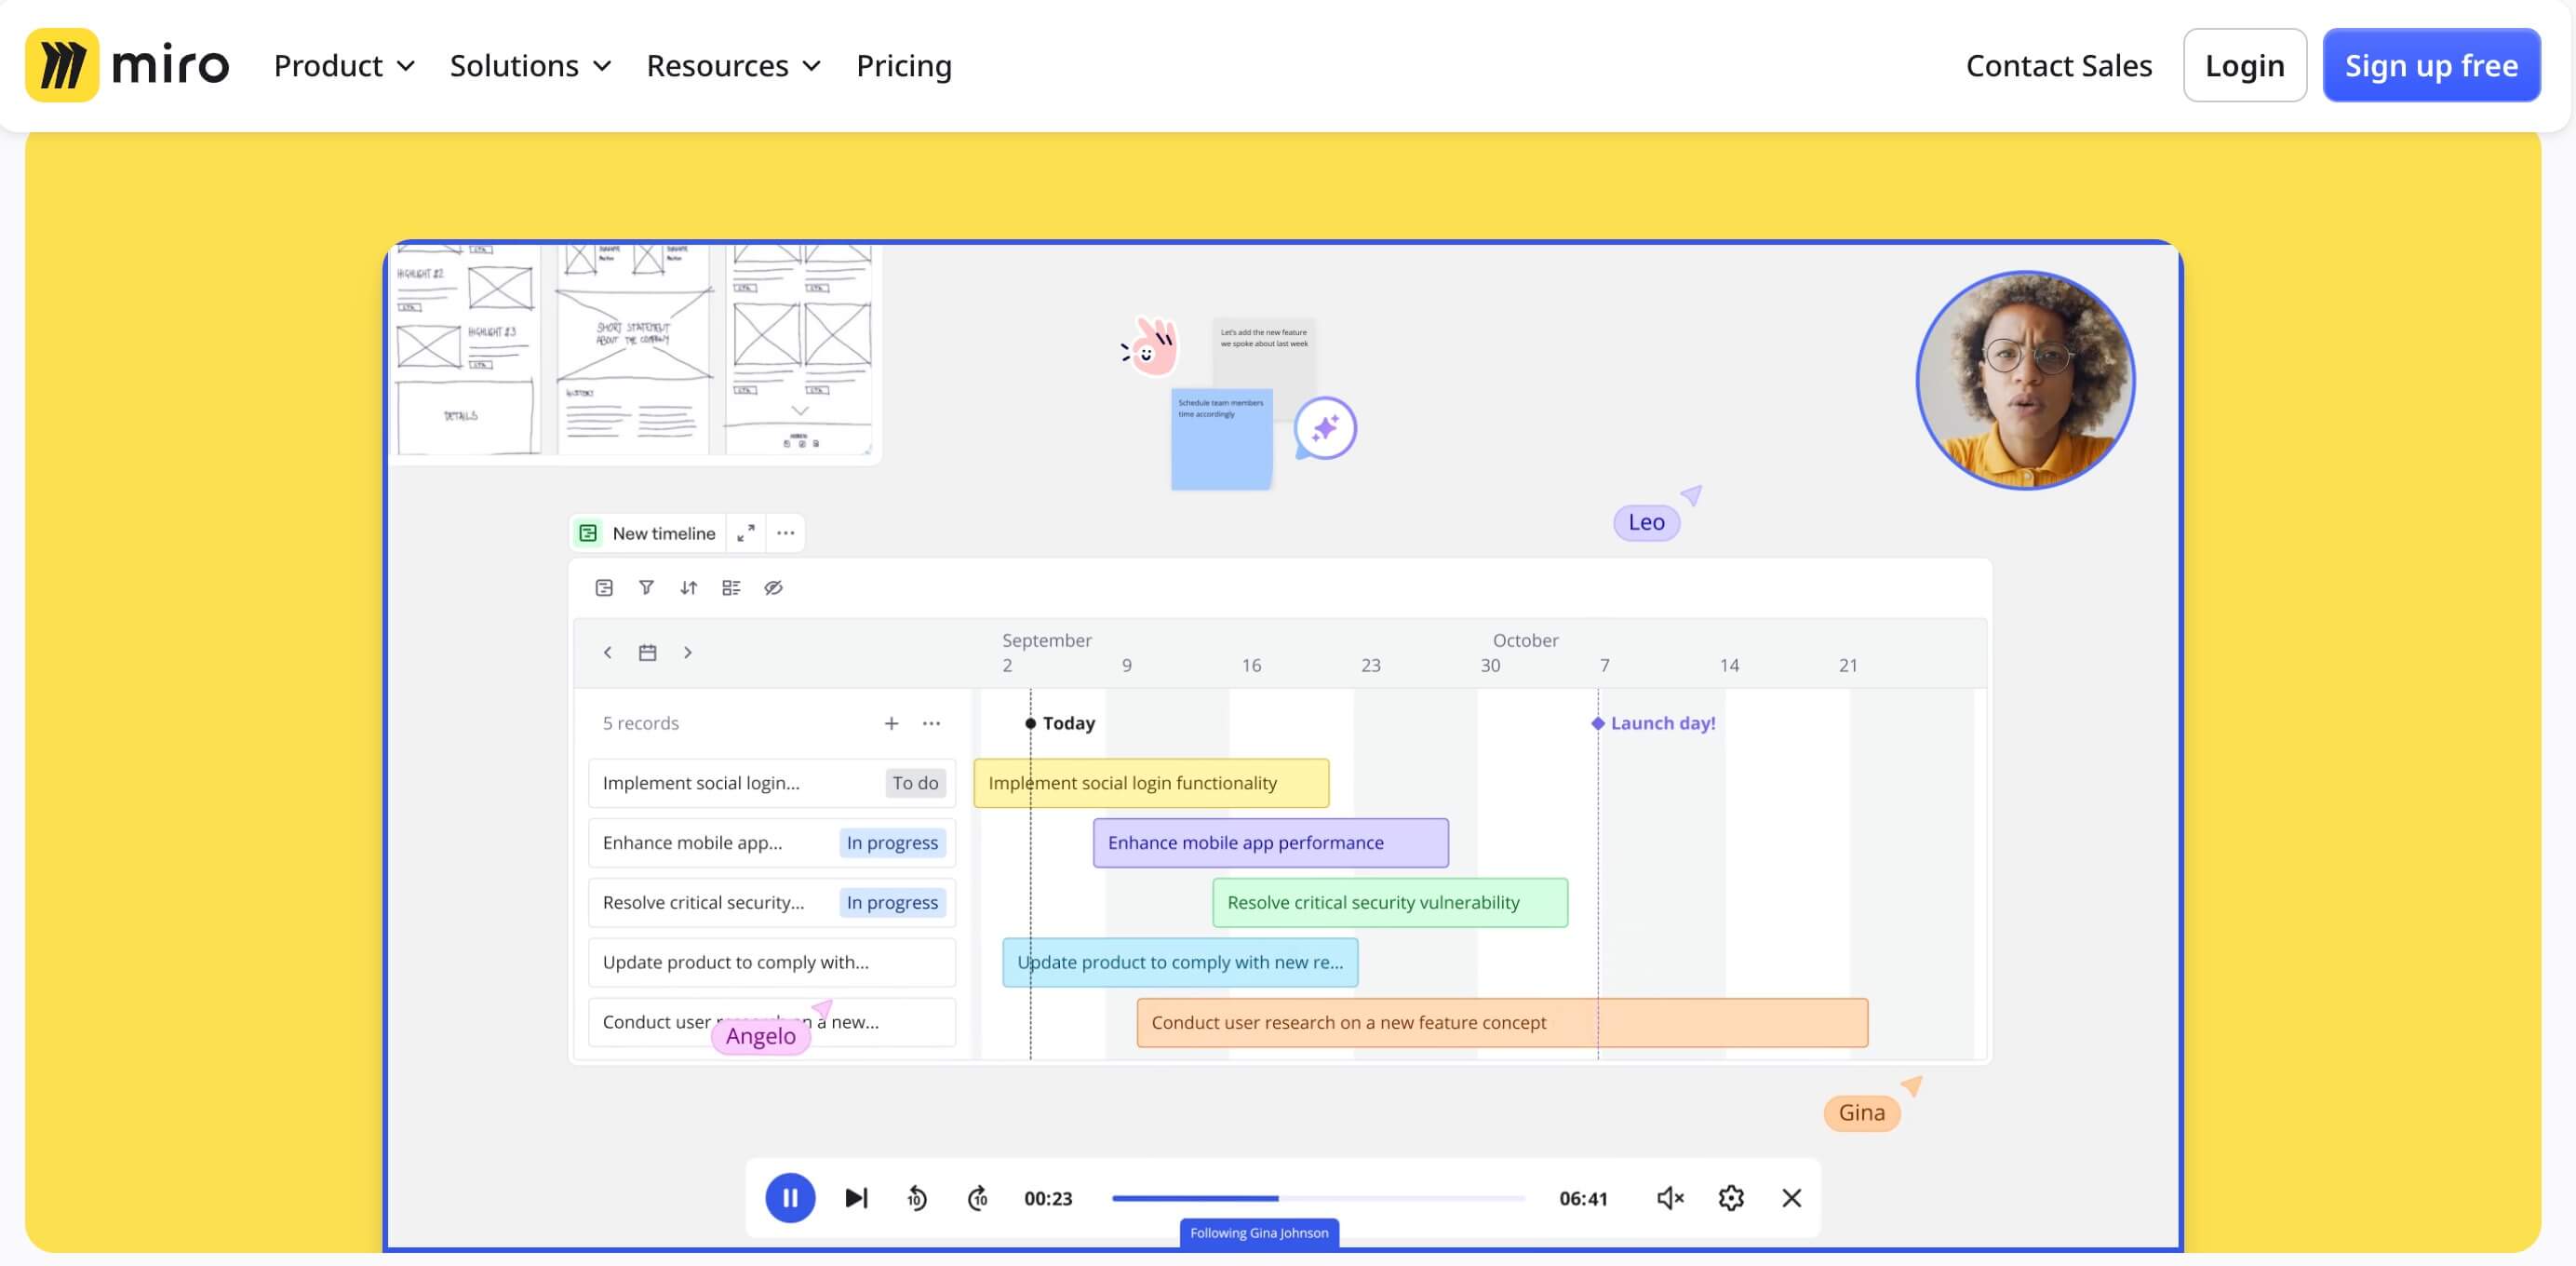Open the timeline group-by tool
The image size is (2576, 1266).
[731, 588]
